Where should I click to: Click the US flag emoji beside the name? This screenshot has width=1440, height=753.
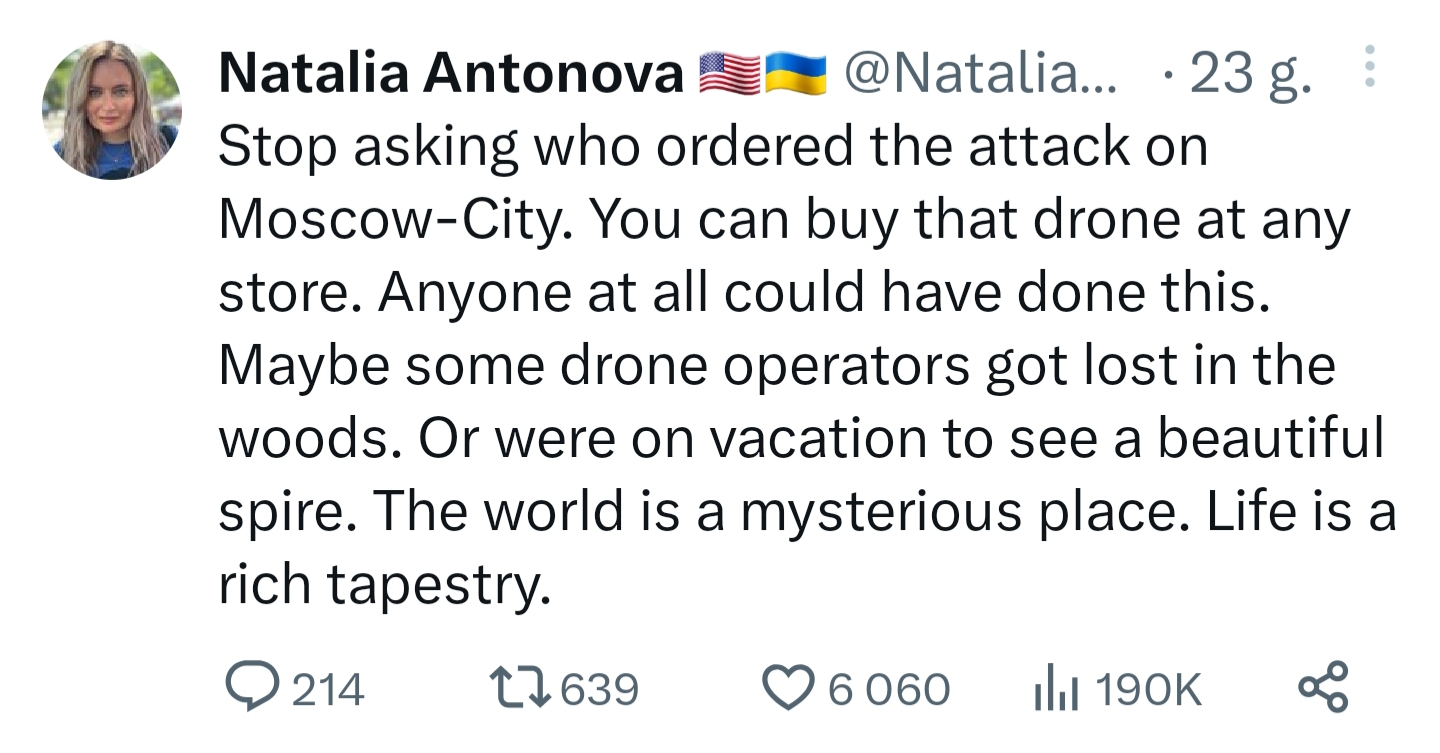(729, 74)
